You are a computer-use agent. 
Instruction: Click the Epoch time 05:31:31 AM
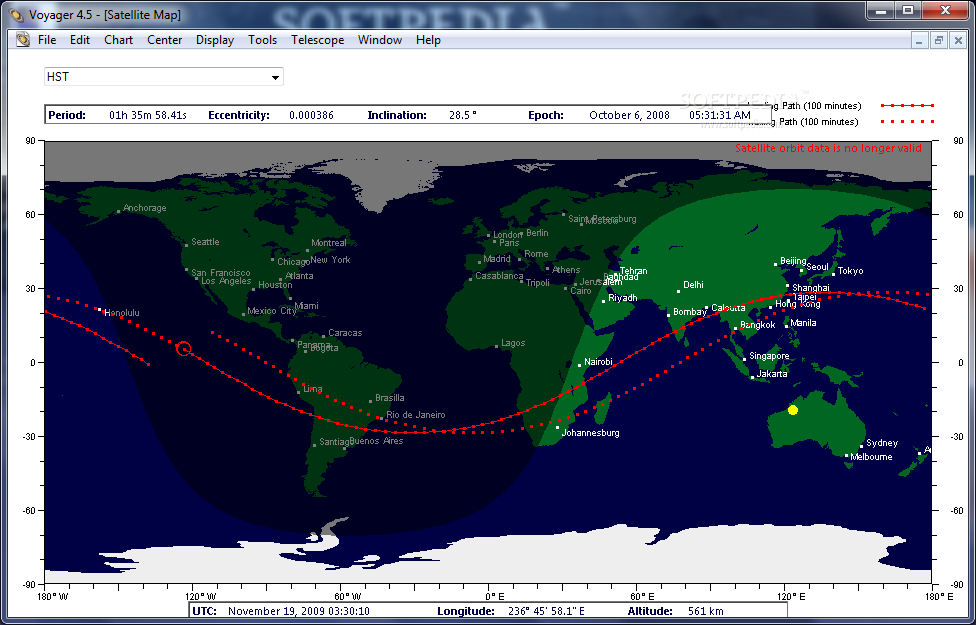pos(720,115)
